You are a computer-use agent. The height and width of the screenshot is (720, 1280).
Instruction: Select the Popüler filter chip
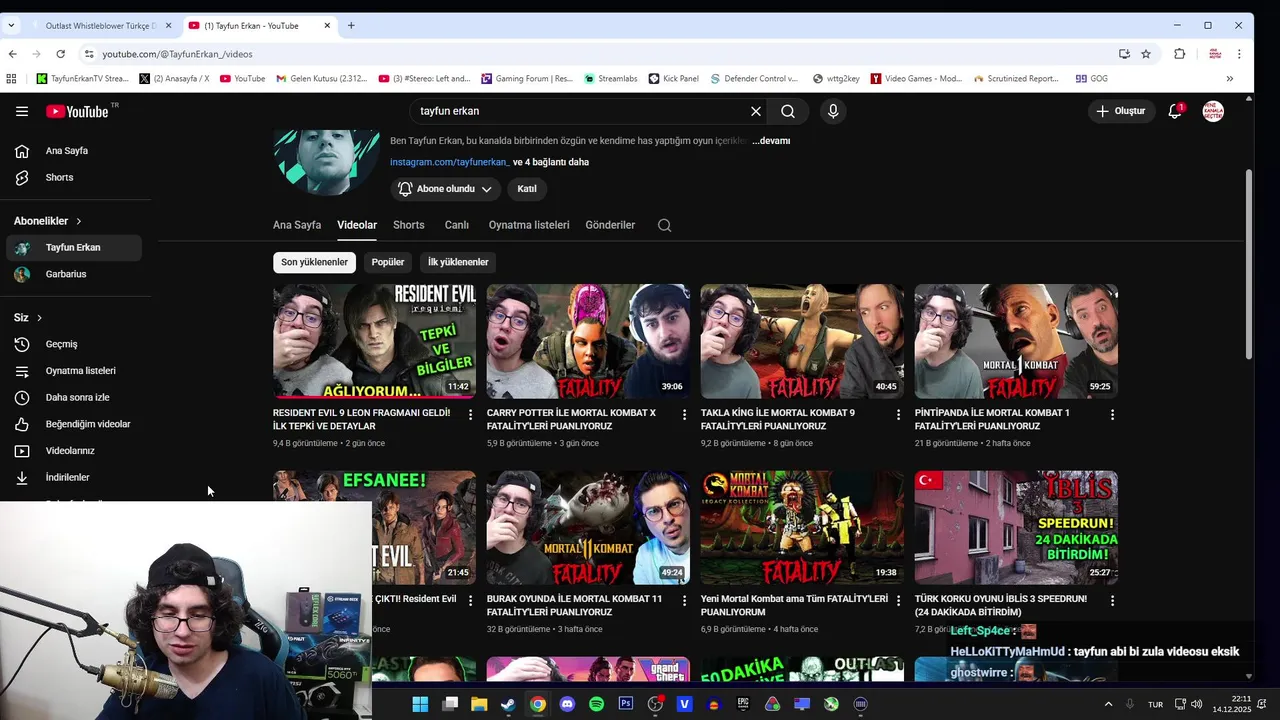coord(388,262)
